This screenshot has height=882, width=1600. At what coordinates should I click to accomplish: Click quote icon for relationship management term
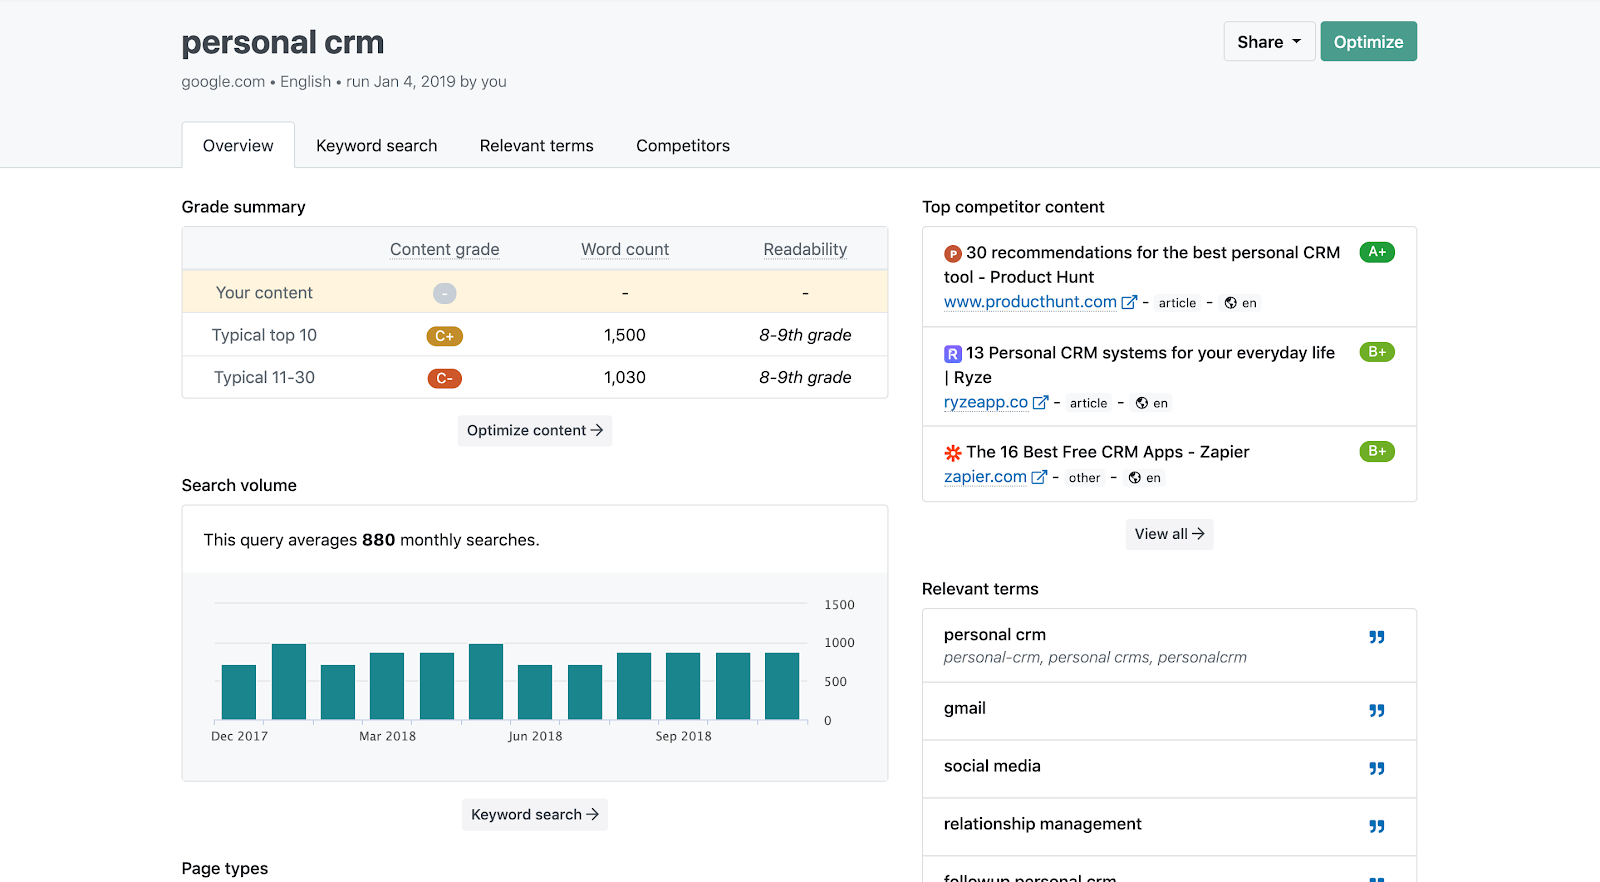pos(1377,827)
